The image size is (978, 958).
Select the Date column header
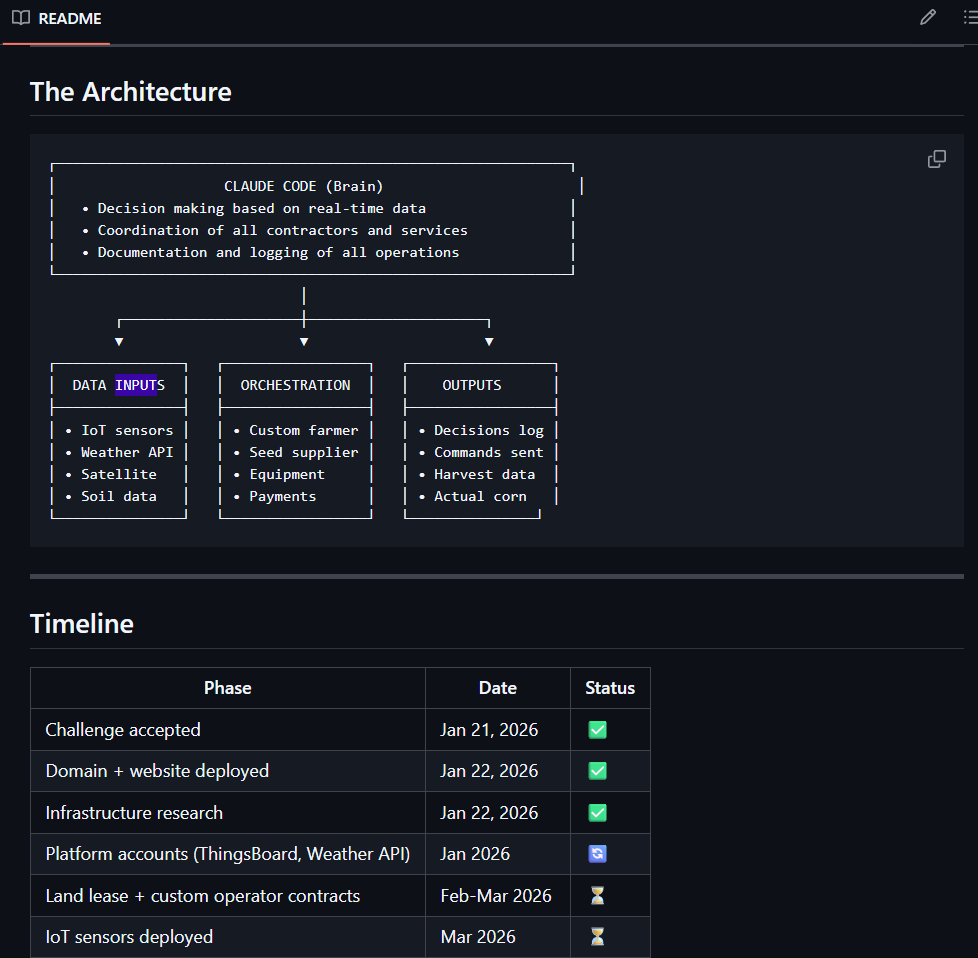coord(497,688)
